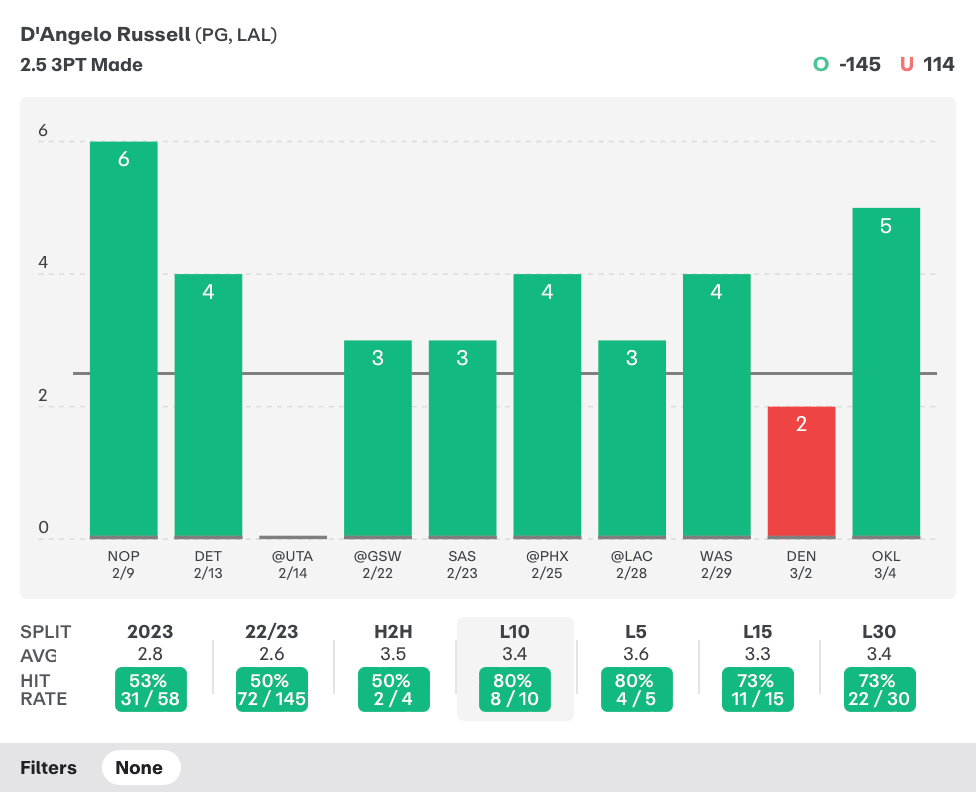976x792 pixels.
Task: Click the 'SPLIT' row label
Action: (45, 631)
